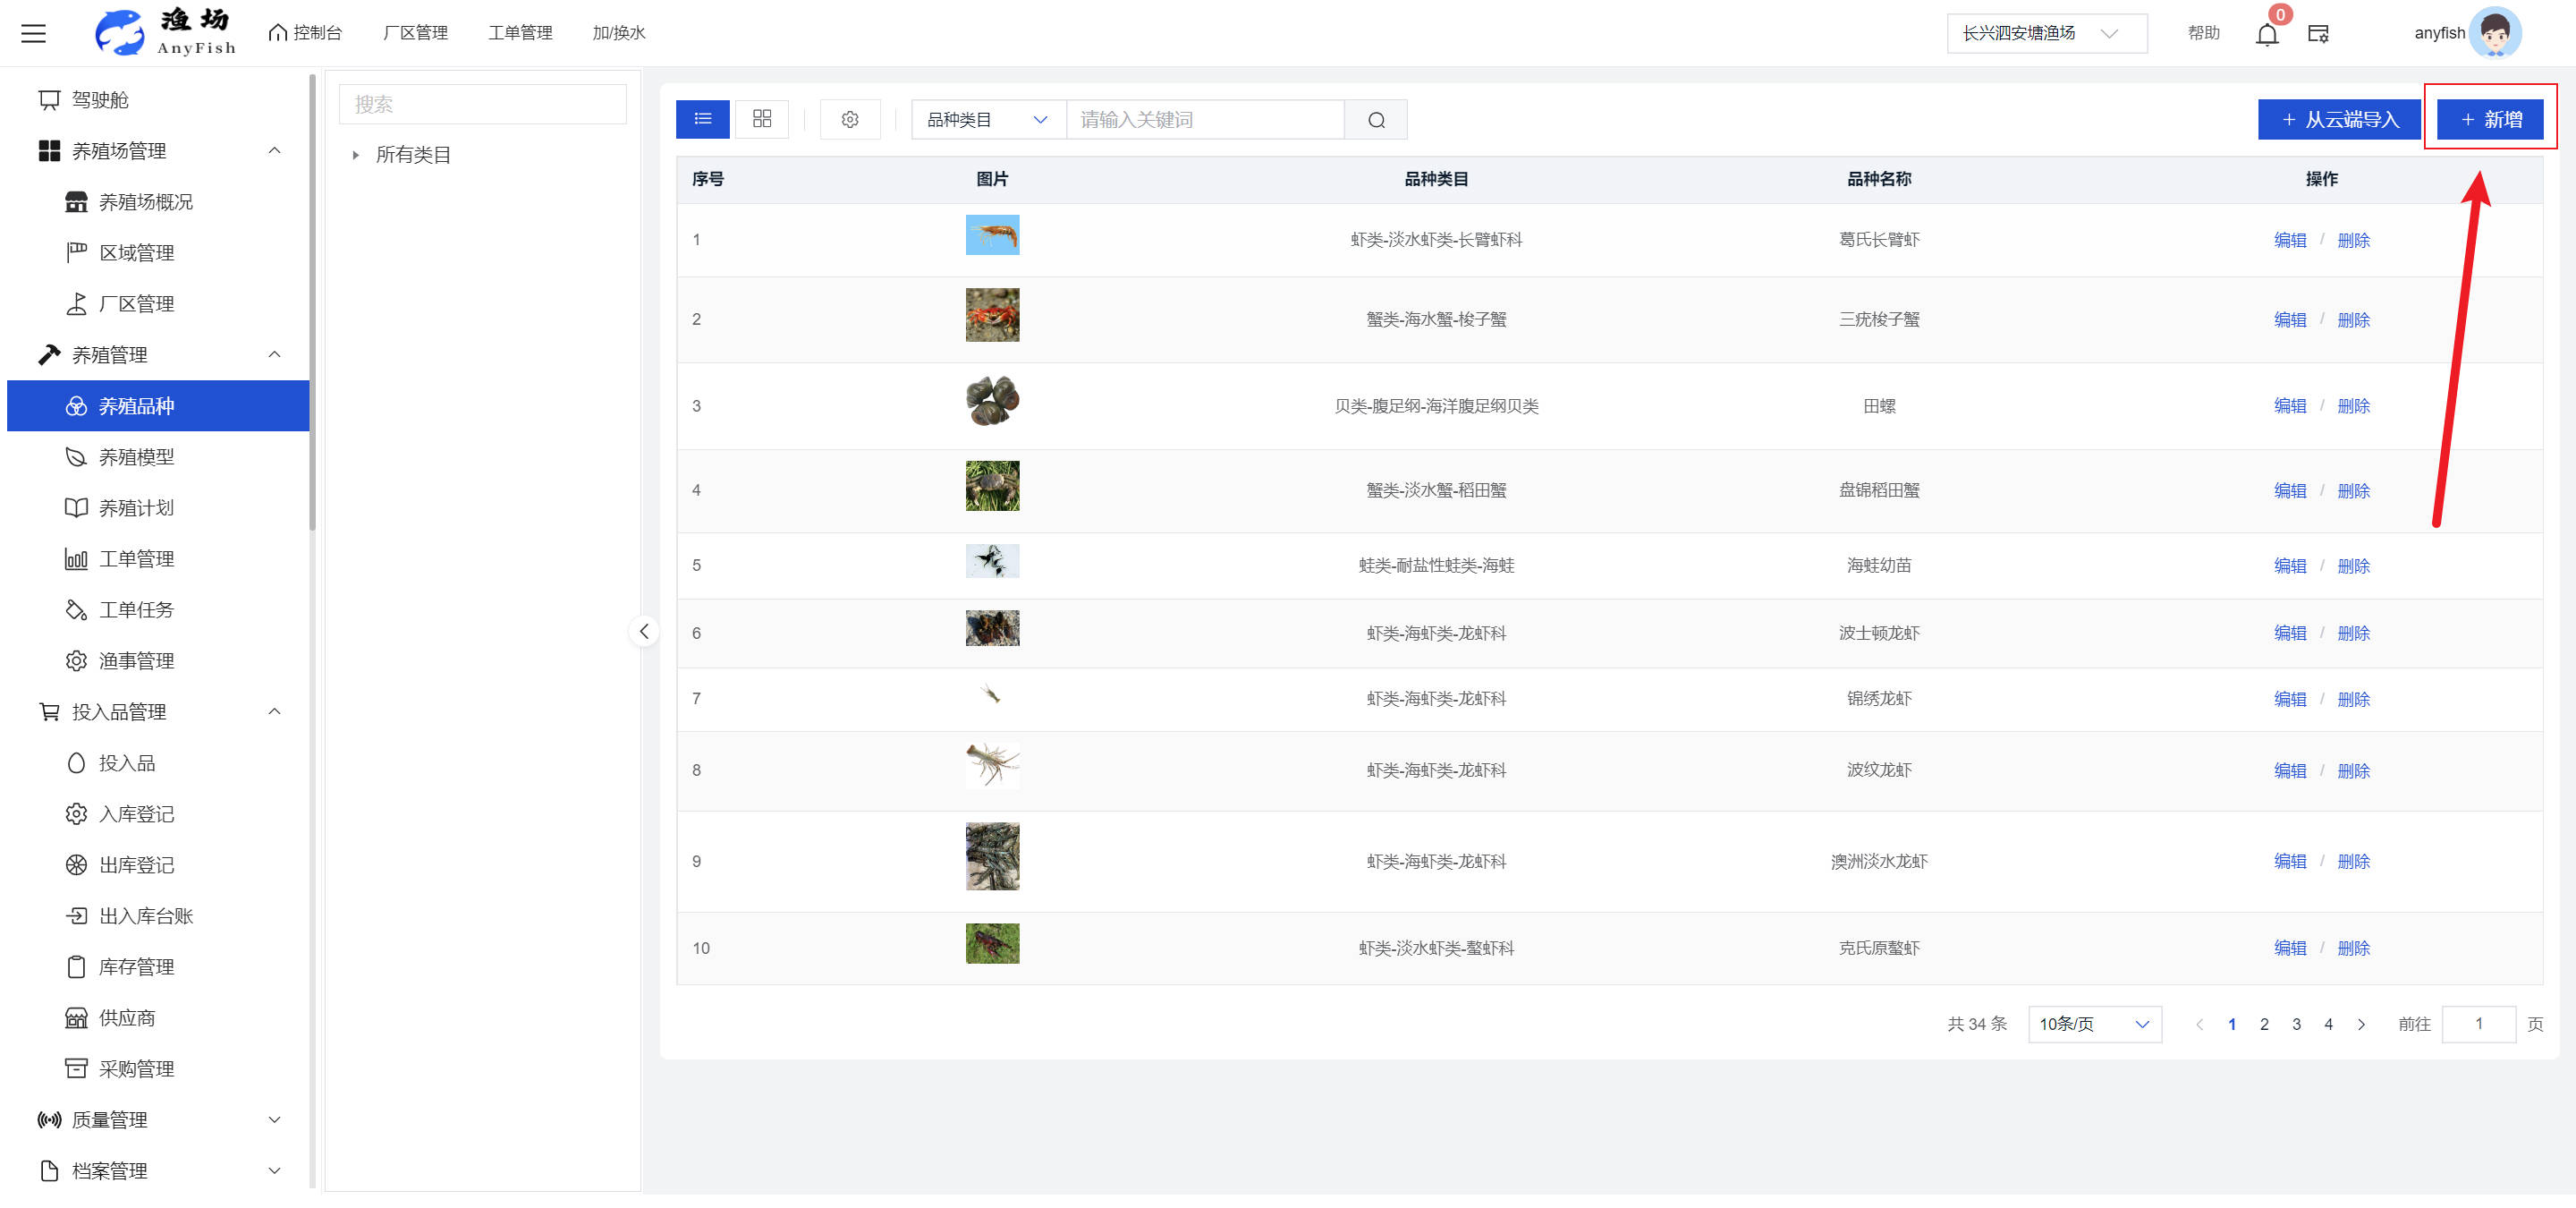Switch to list view mode
This screenshot has width=2576, height=1208.
[x=703, y=119]
